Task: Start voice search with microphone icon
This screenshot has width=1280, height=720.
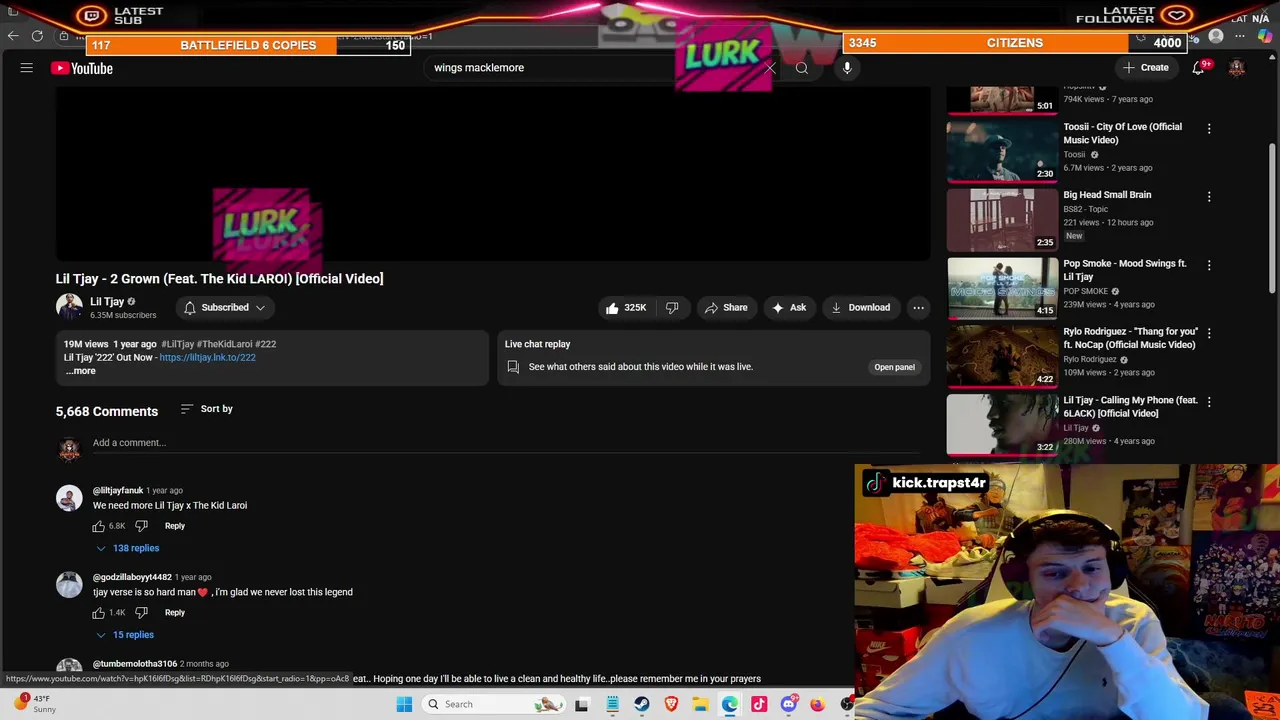Action: tap(847, 68)
